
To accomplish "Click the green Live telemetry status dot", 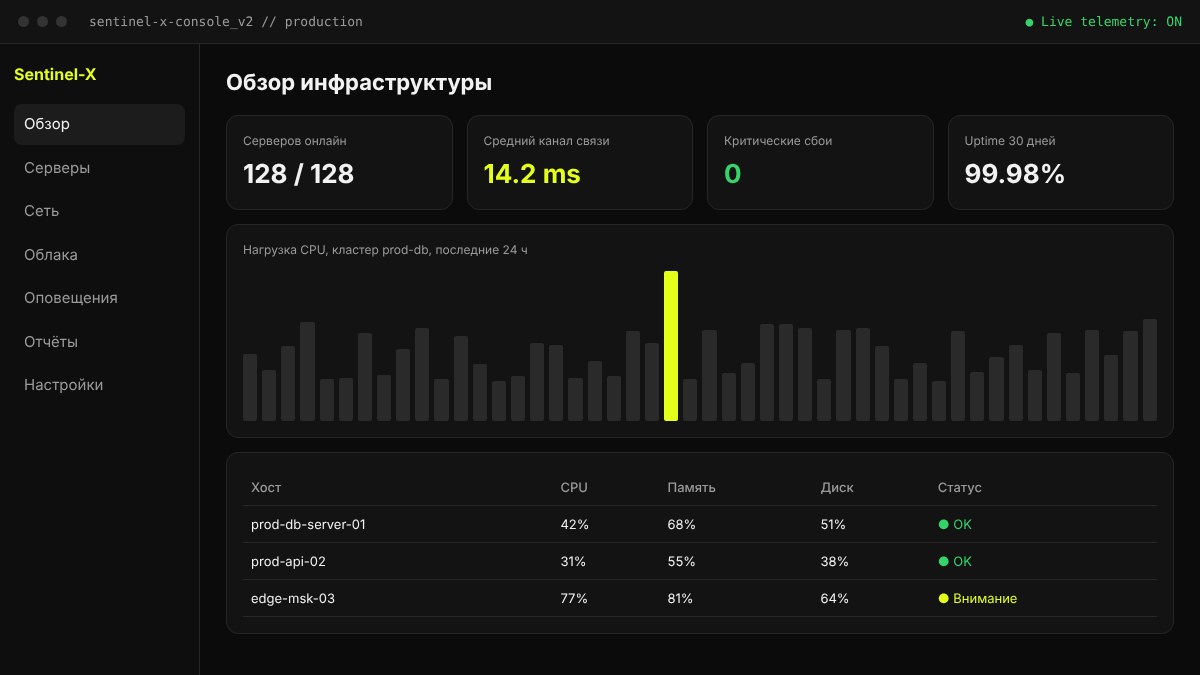I will (1030, 22).
